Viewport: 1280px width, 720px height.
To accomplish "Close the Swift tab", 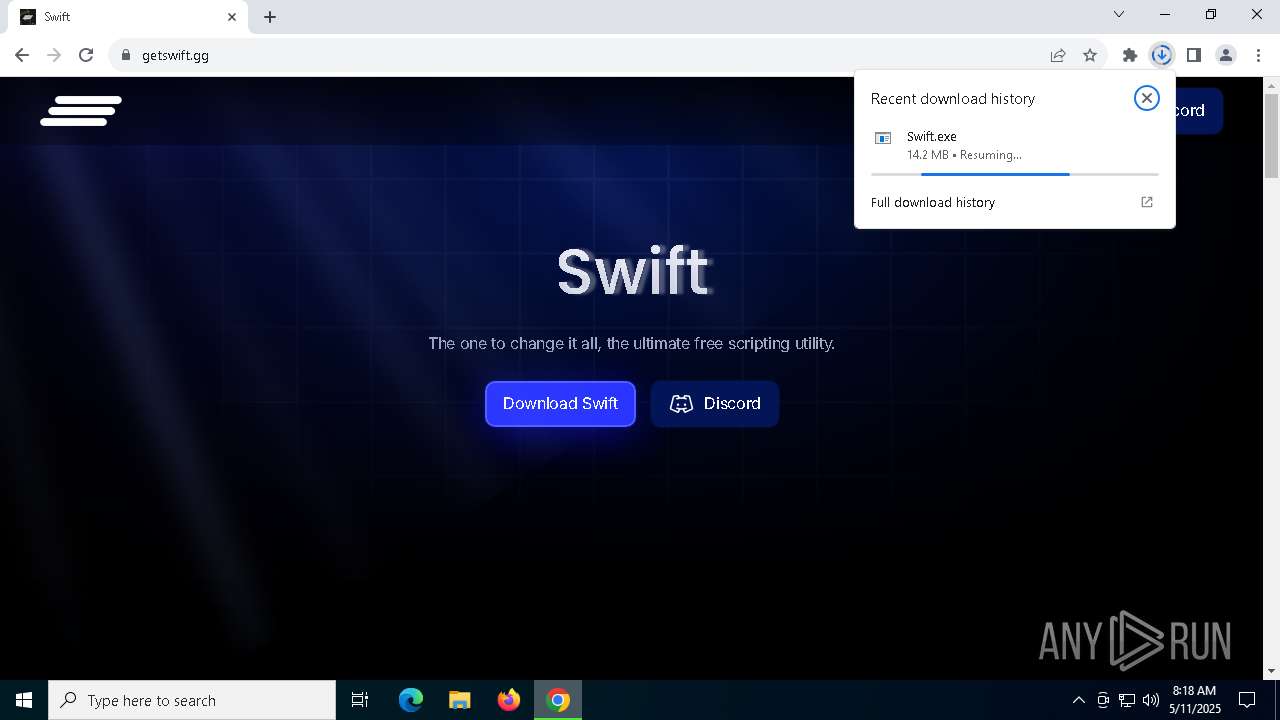I will (x=232, y=17).
